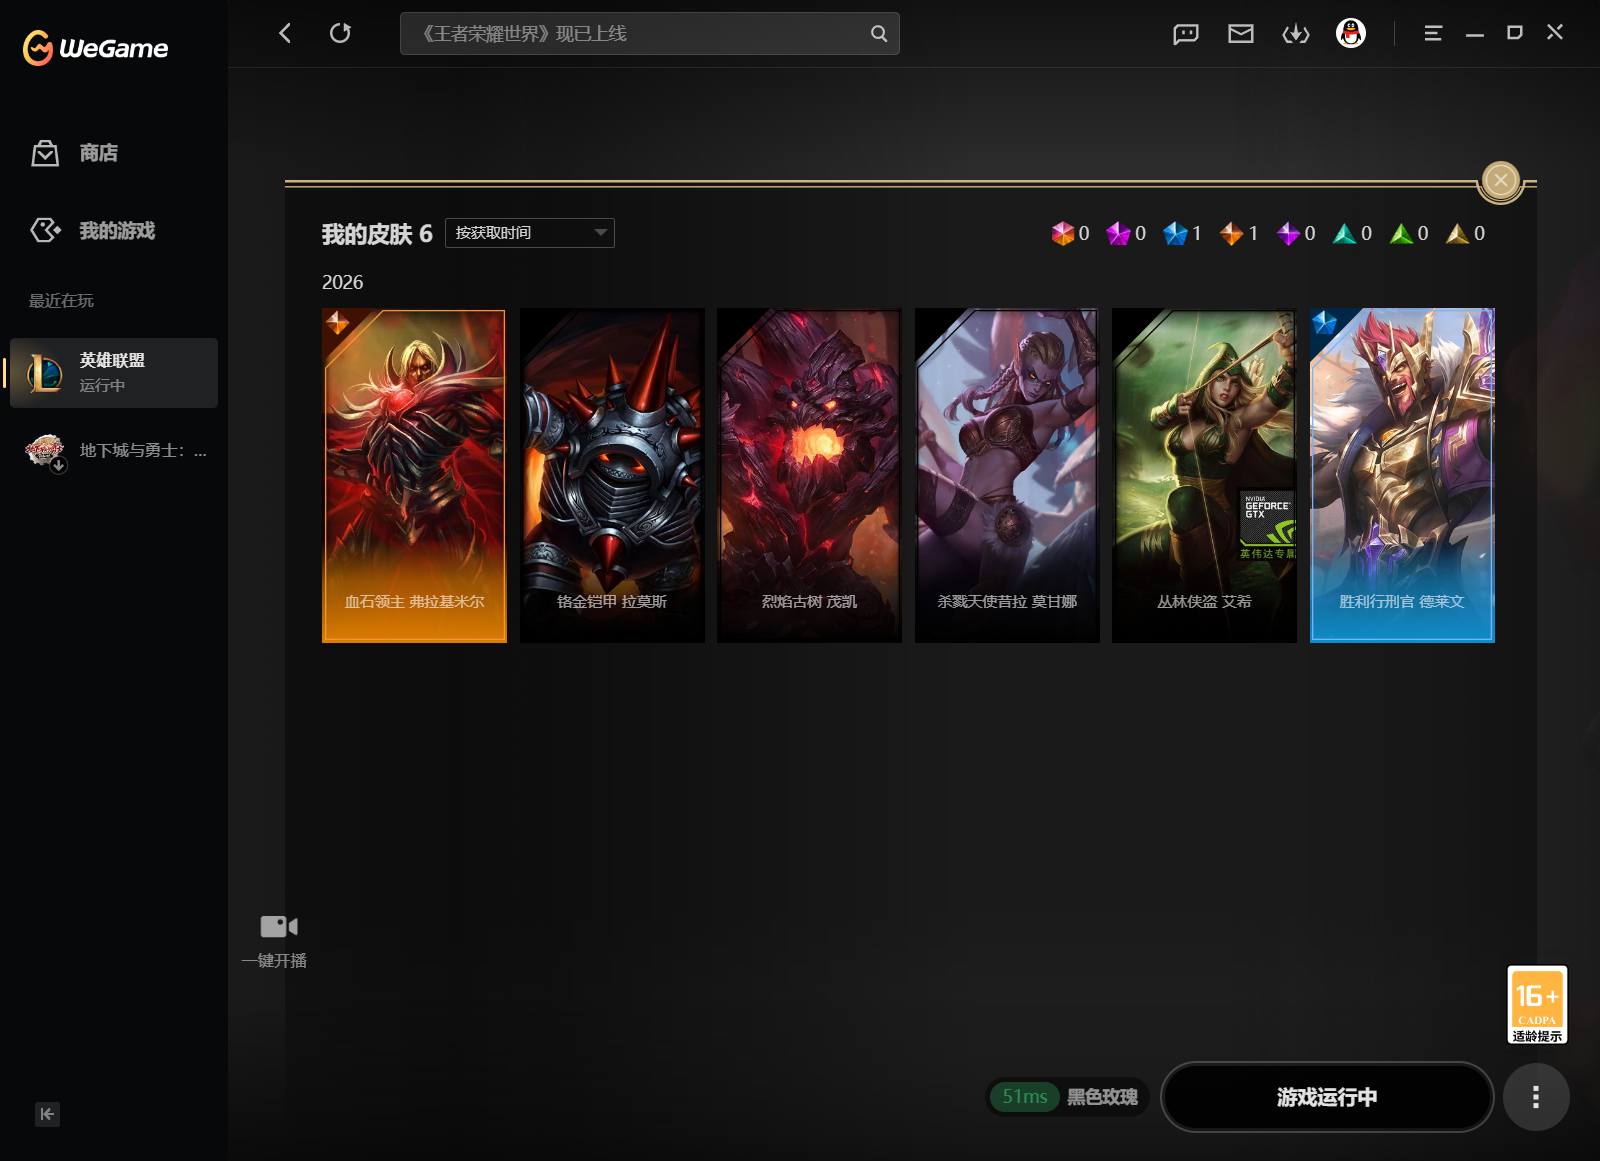Screen dimensions: 1600x1161
Task: Open the mail inbox icon
Action: coord(1240,34)
